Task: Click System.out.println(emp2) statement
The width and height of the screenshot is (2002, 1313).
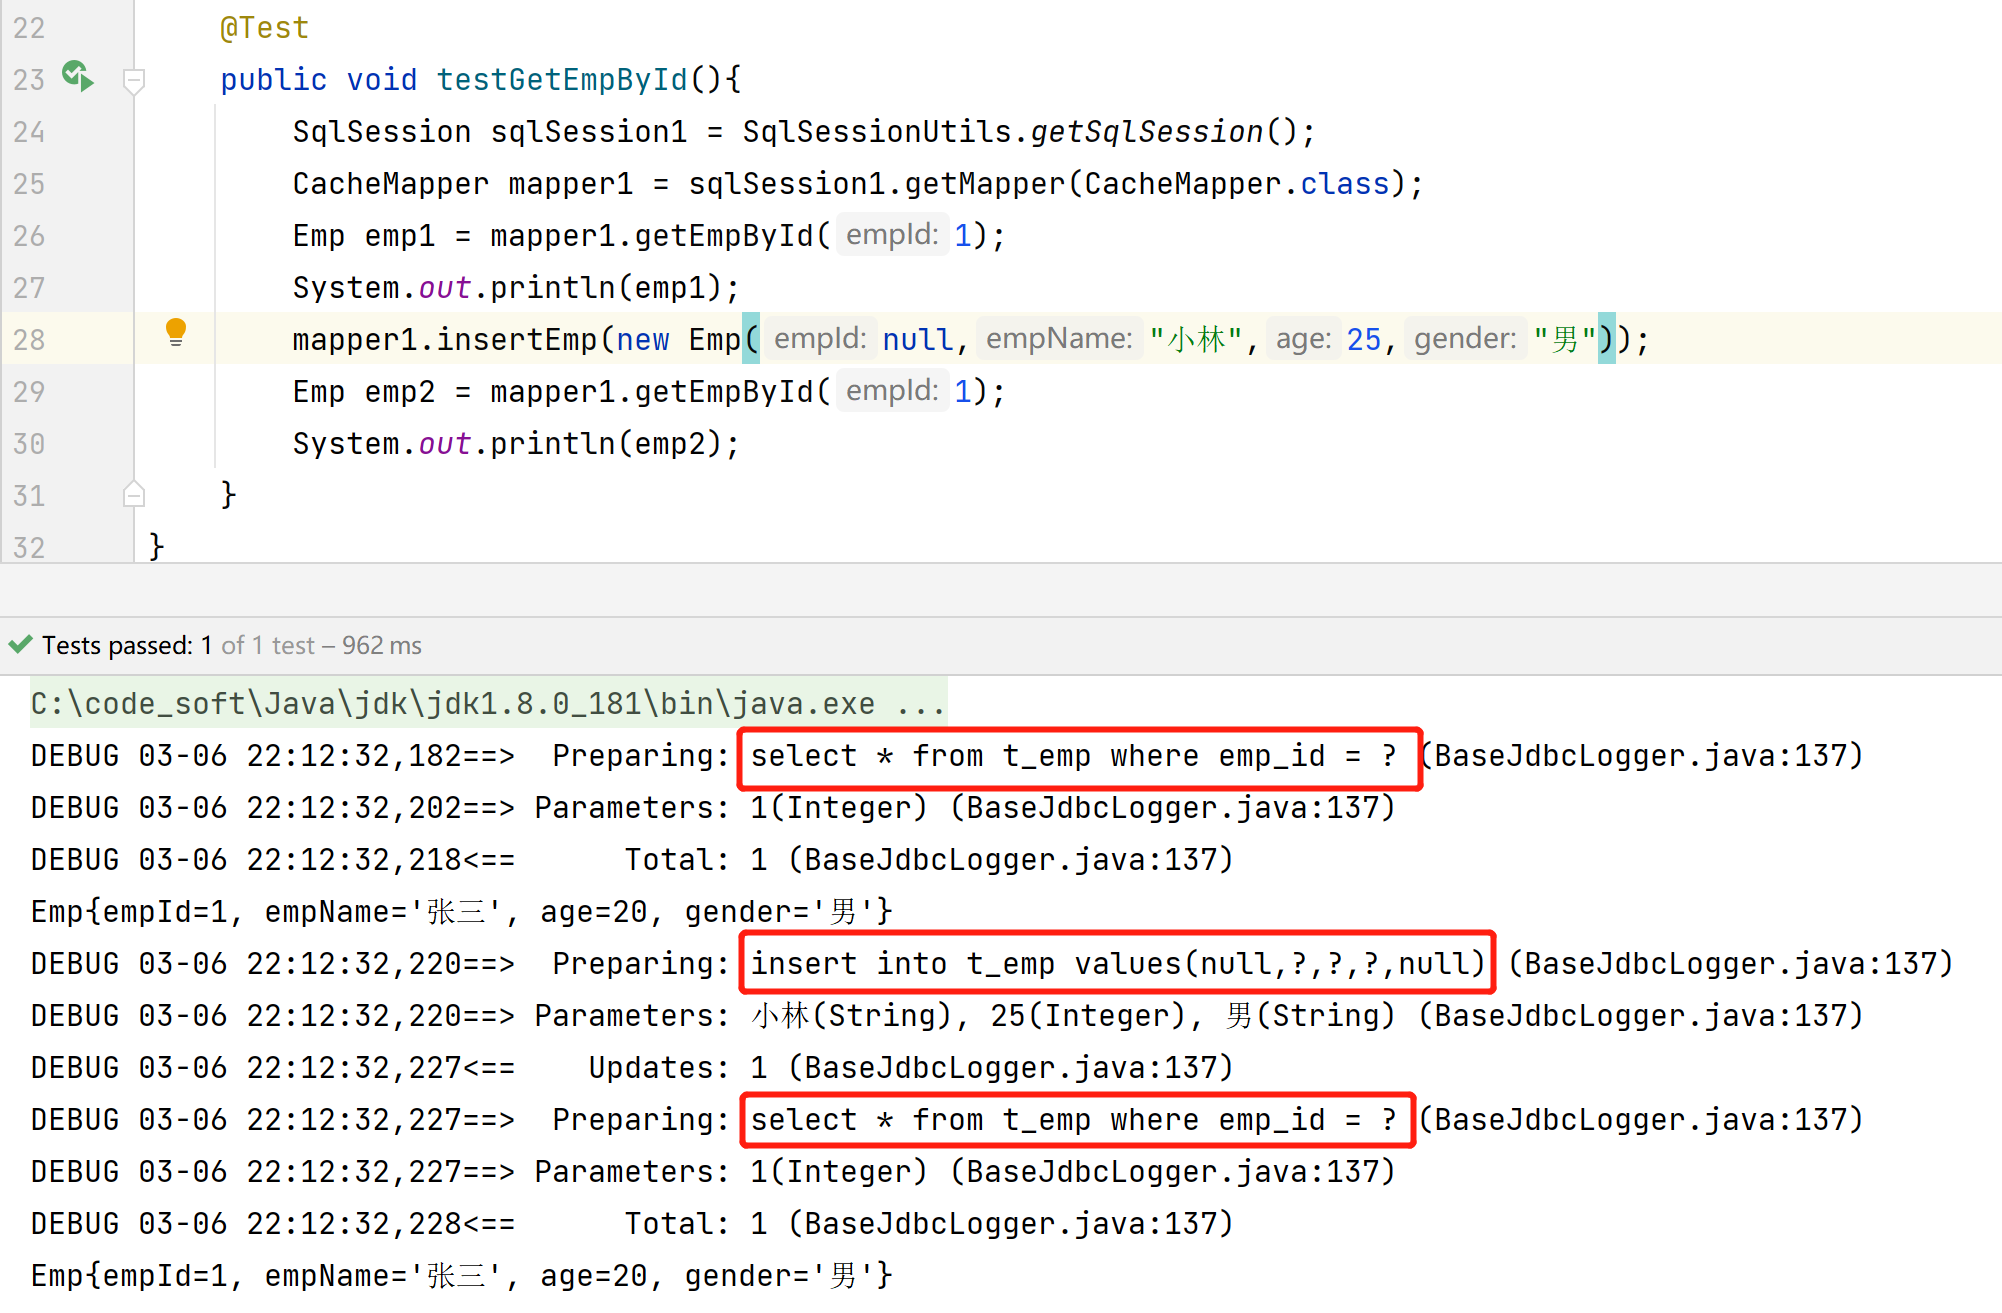Action: [516, 444]
